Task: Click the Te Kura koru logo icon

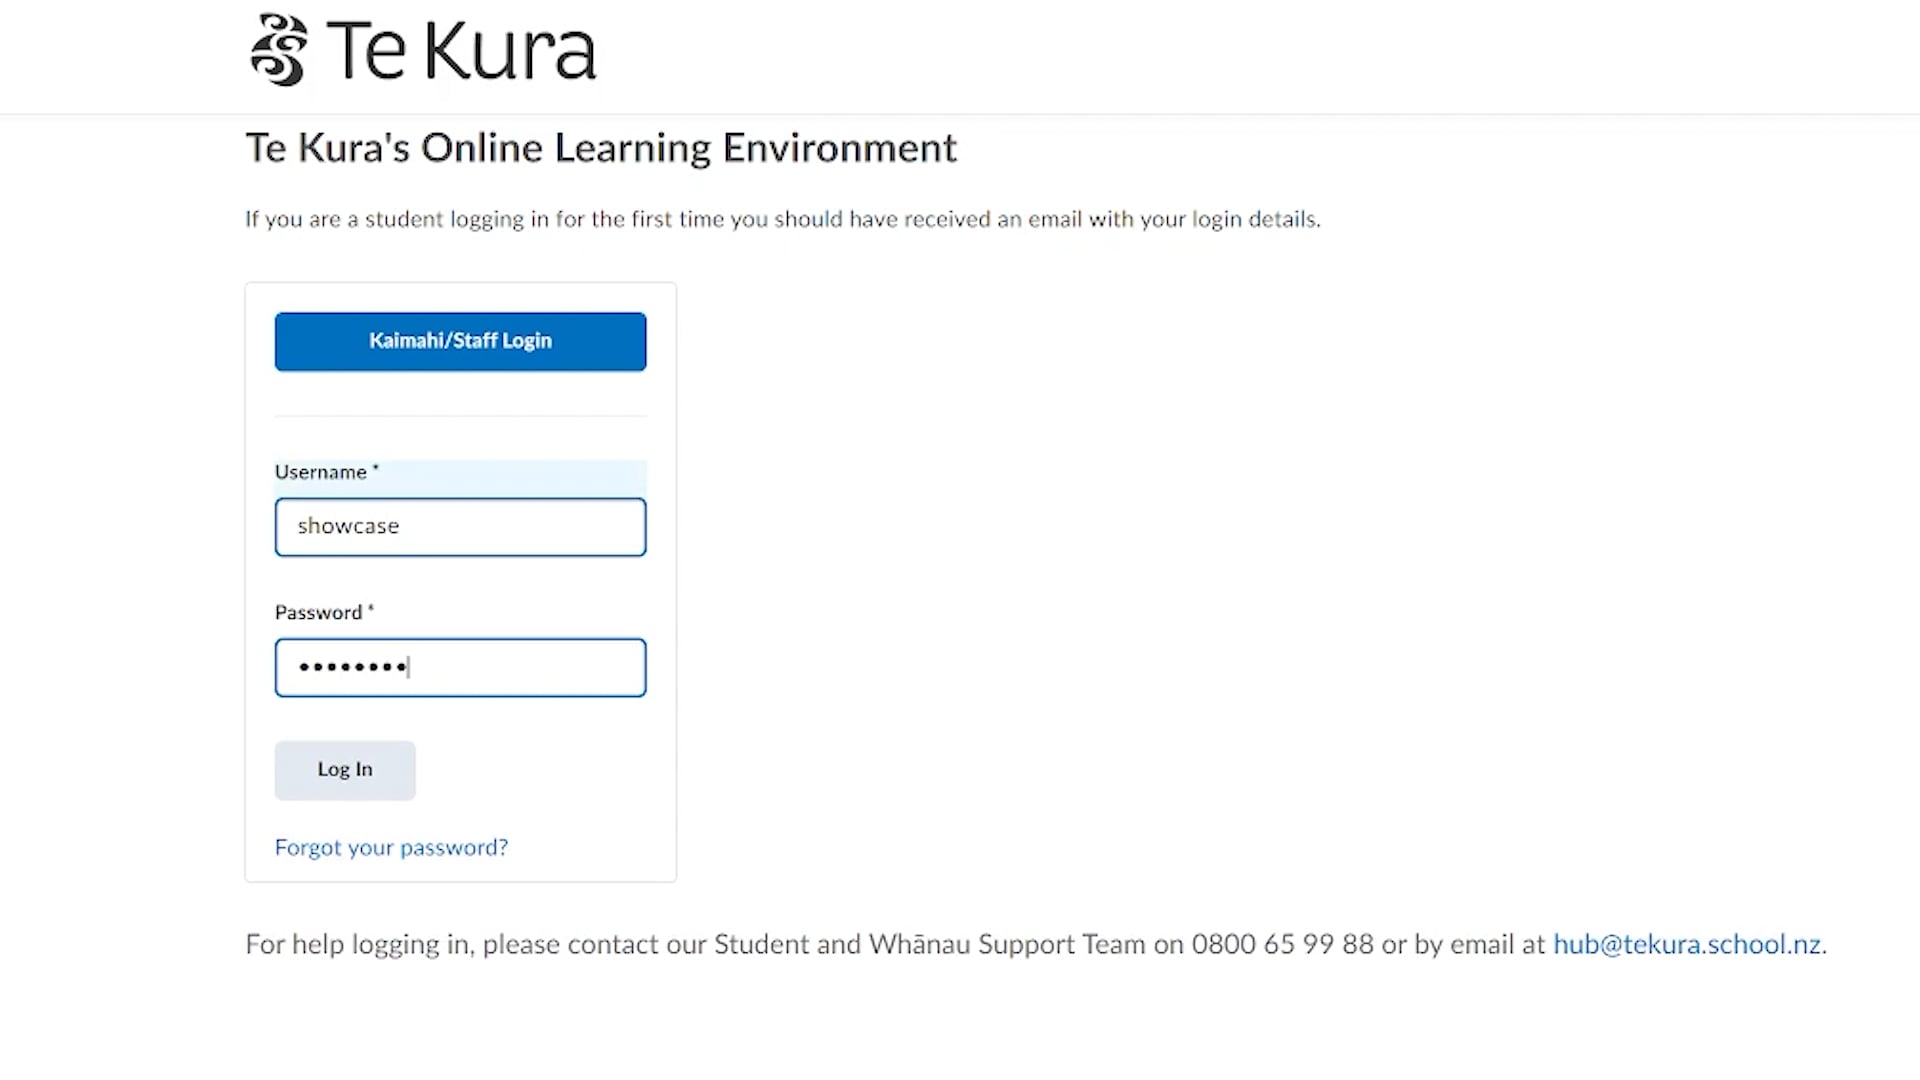Action: [278, 50]
